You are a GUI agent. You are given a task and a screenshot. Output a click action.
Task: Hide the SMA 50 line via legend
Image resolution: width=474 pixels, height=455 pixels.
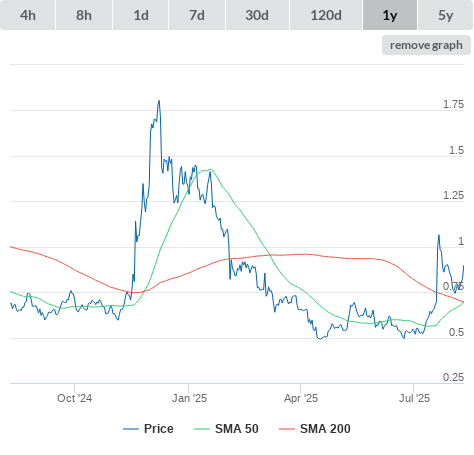coord(237,429)
